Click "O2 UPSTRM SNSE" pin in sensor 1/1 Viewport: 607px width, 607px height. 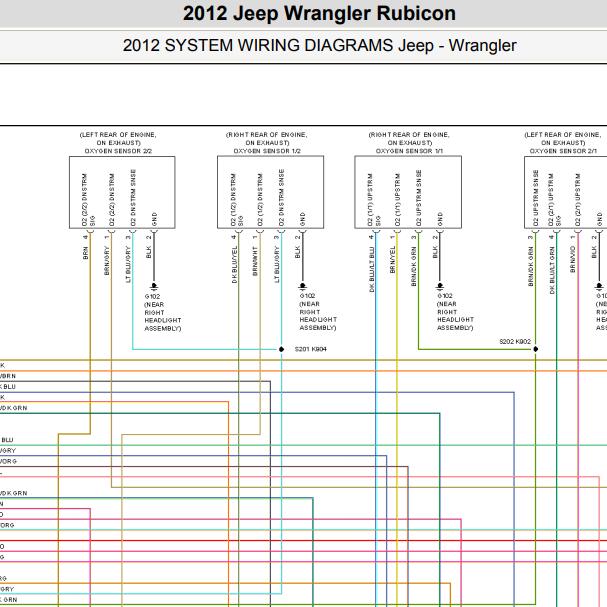(x=418, y=198)
